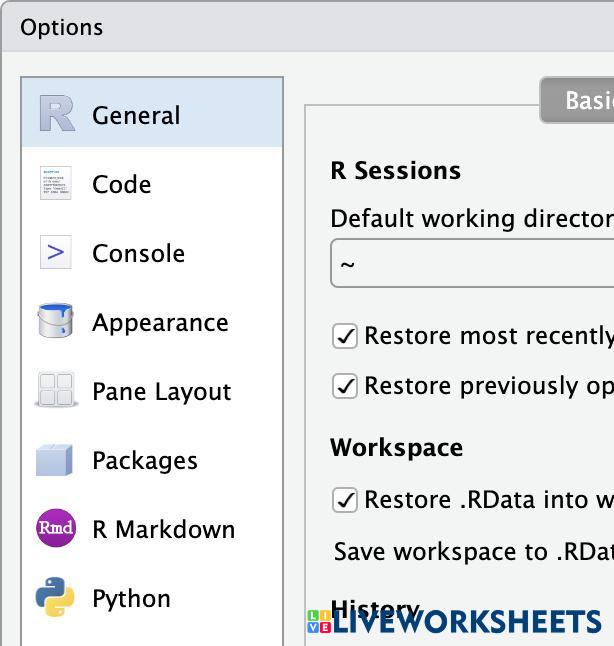The height and width of the screenshot is (646, 614).
Task: Click the R Markdown Rmd icon
Action: pos(56,529)
